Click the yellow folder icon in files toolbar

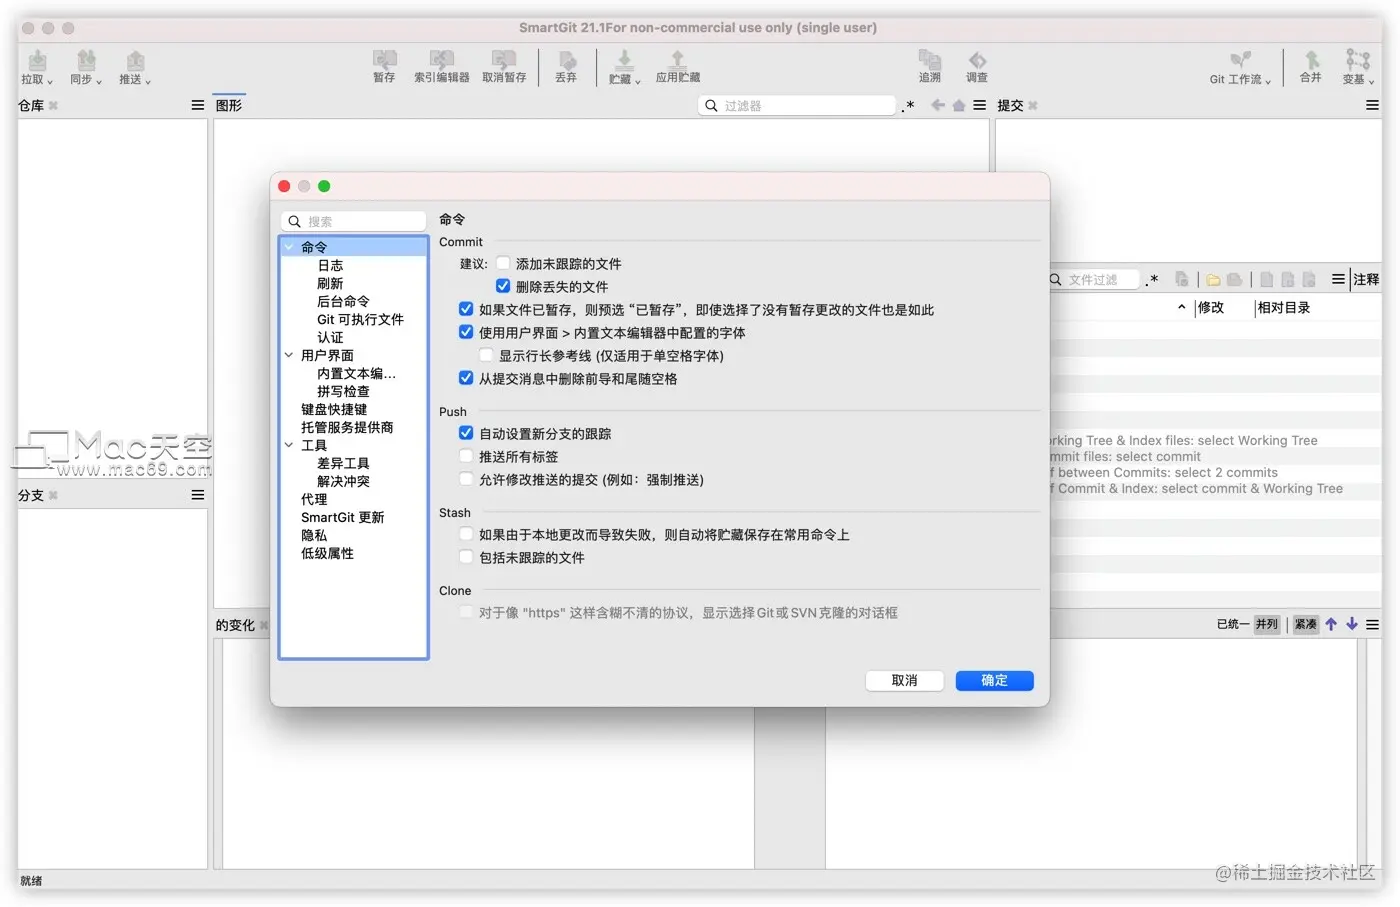point(1213,280)
